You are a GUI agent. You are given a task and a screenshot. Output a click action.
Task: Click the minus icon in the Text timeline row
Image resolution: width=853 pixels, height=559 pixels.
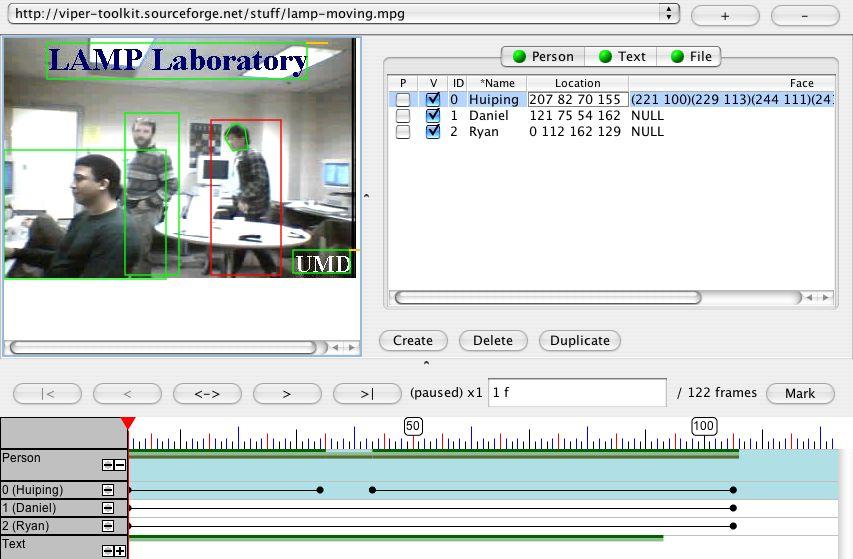(108, 551)
